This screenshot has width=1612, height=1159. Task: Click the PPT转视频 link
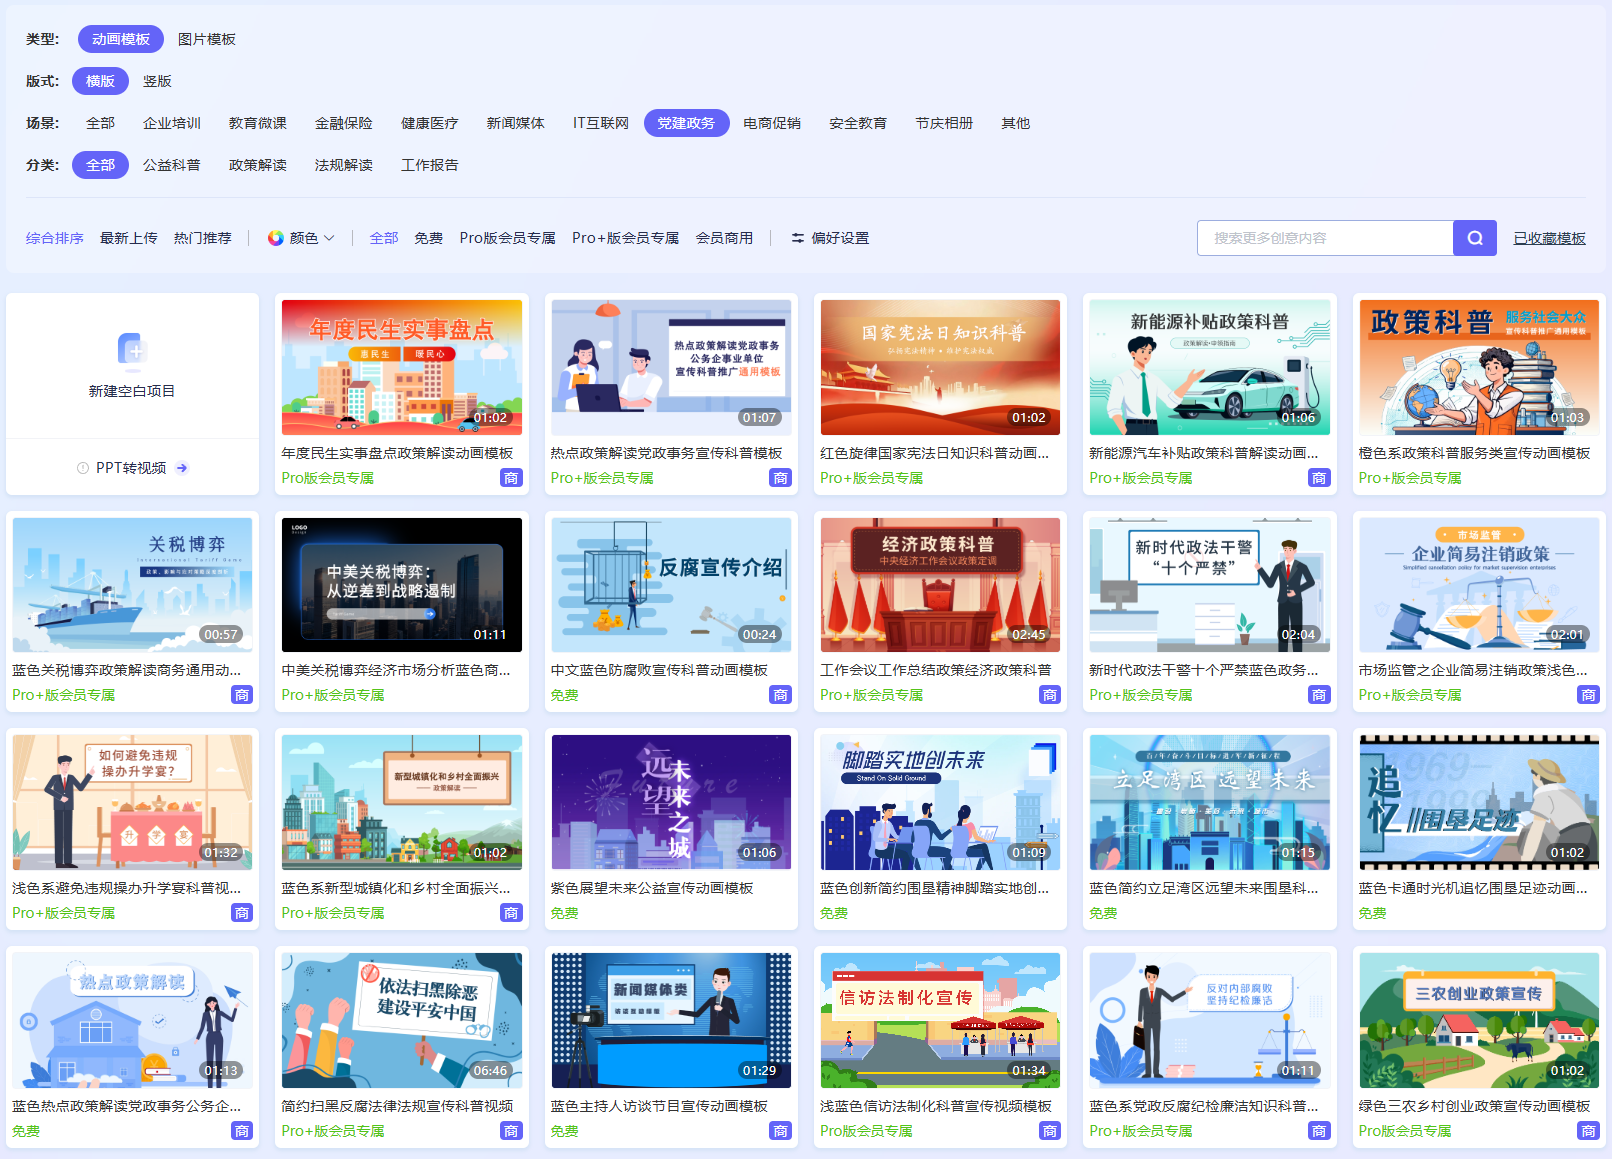[x=131, y=468]
